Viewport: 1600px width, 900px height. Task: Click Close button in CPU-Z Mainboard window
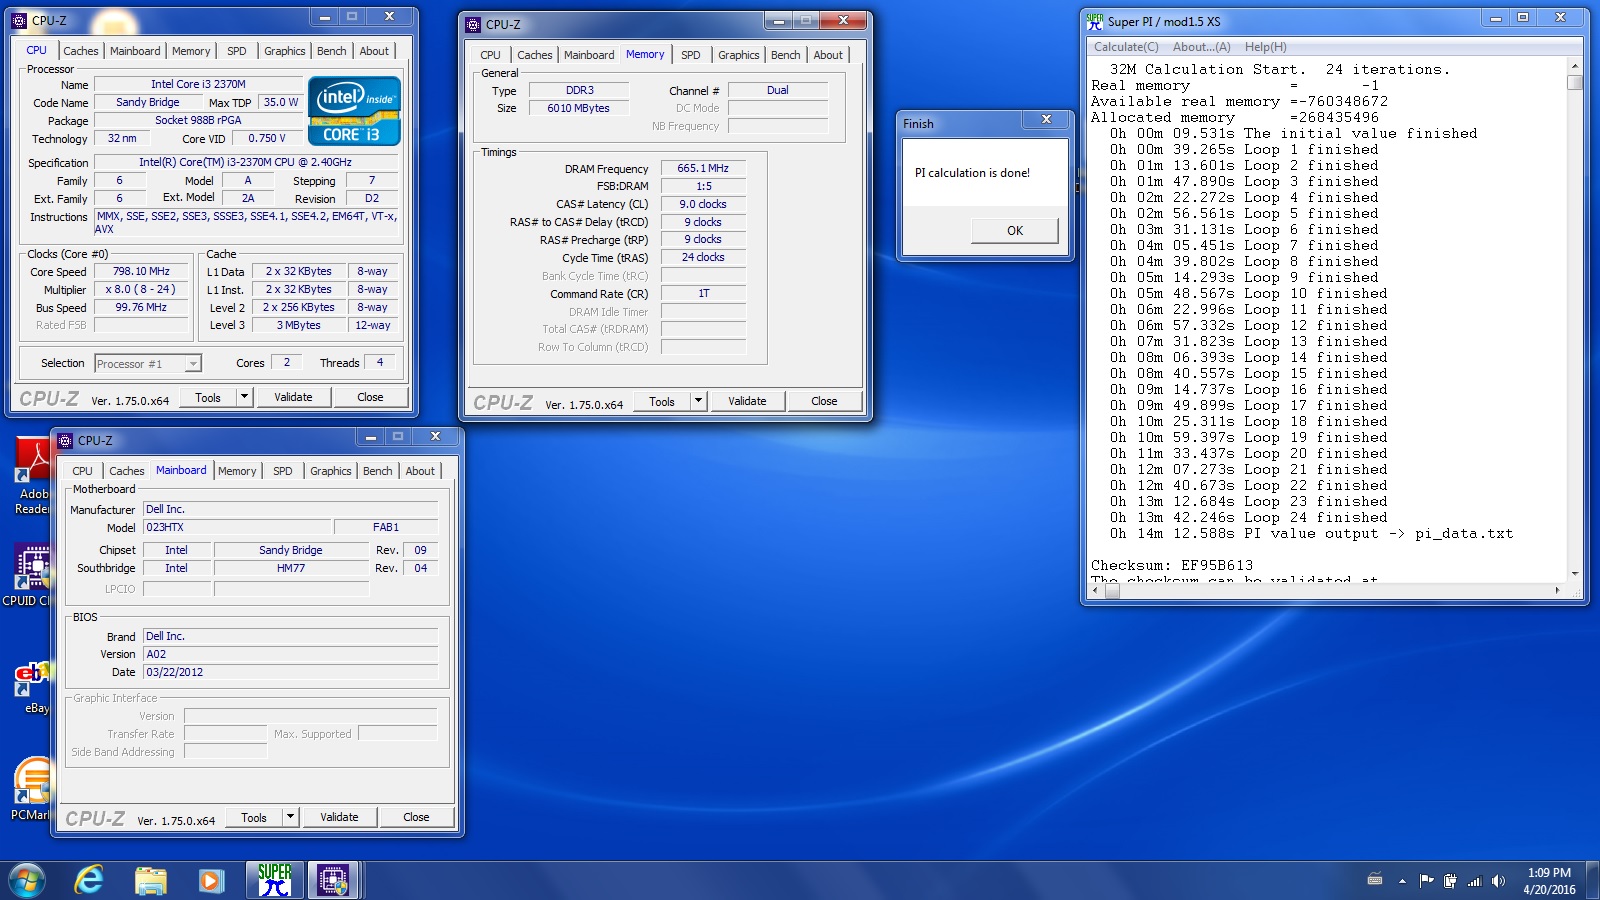click(416, 817)
